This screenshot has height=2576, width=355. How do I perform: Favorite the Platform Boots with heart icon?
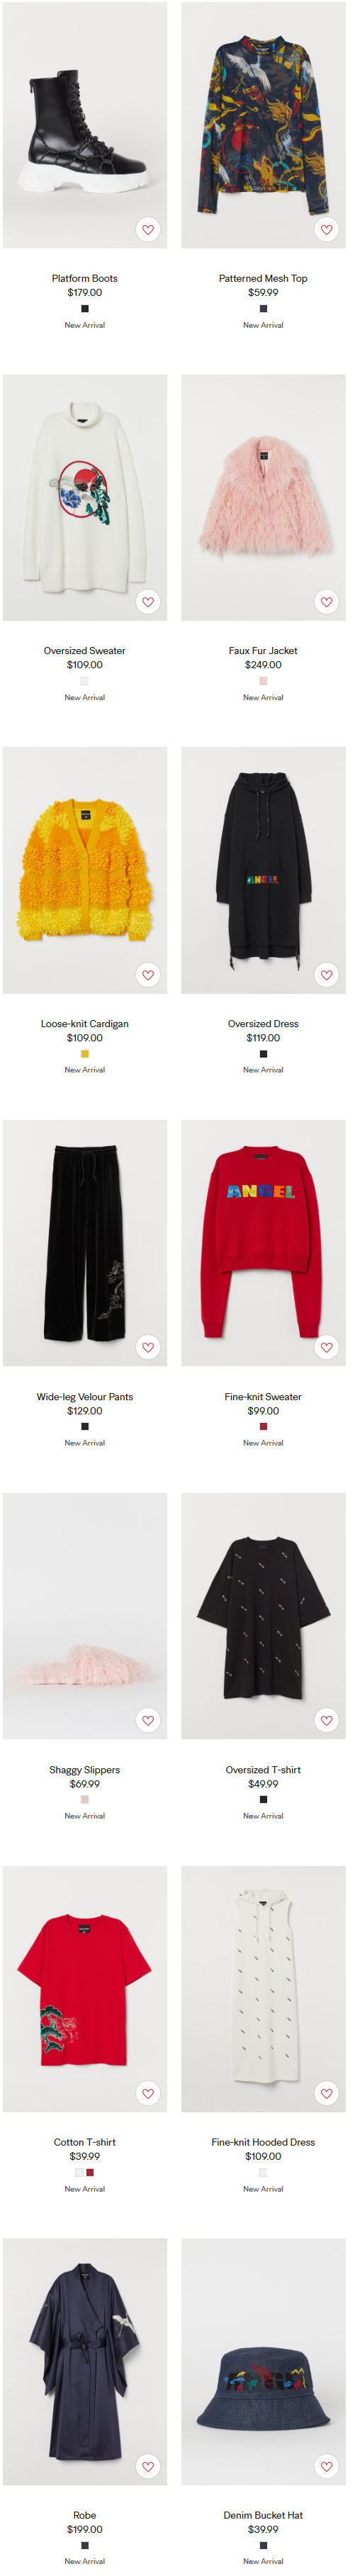(x=148, y=230)
